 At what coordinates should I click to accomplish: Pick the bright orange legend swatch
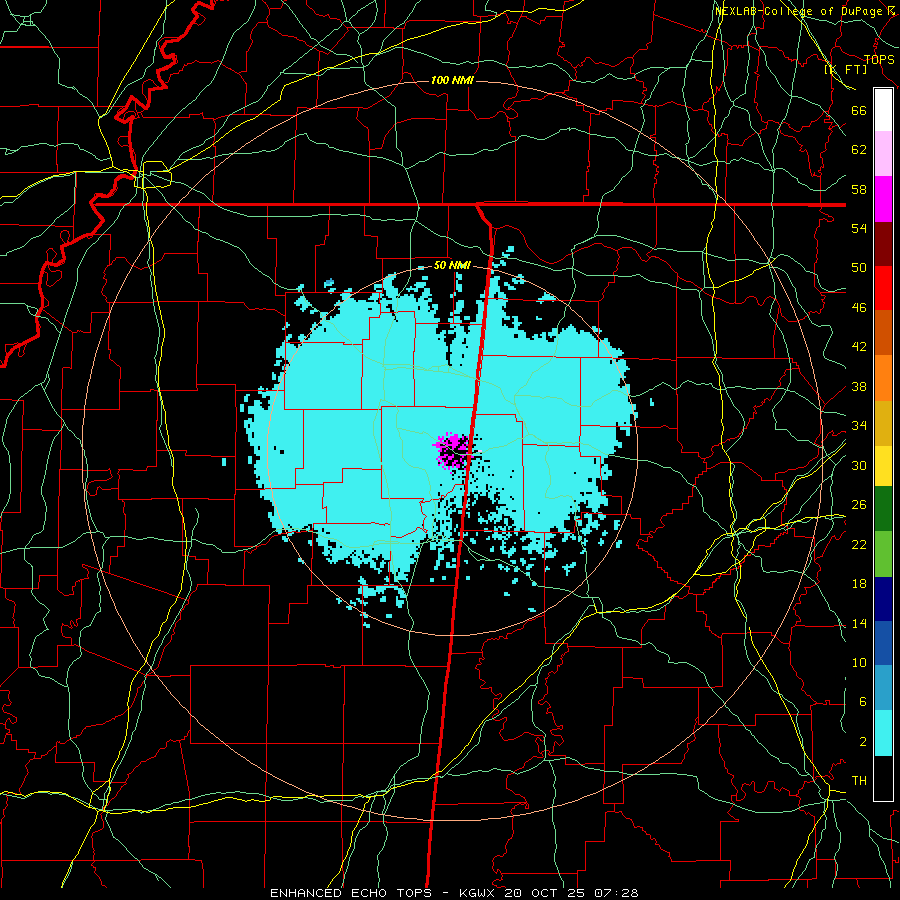pyautogui.click(x=883, y=378)
